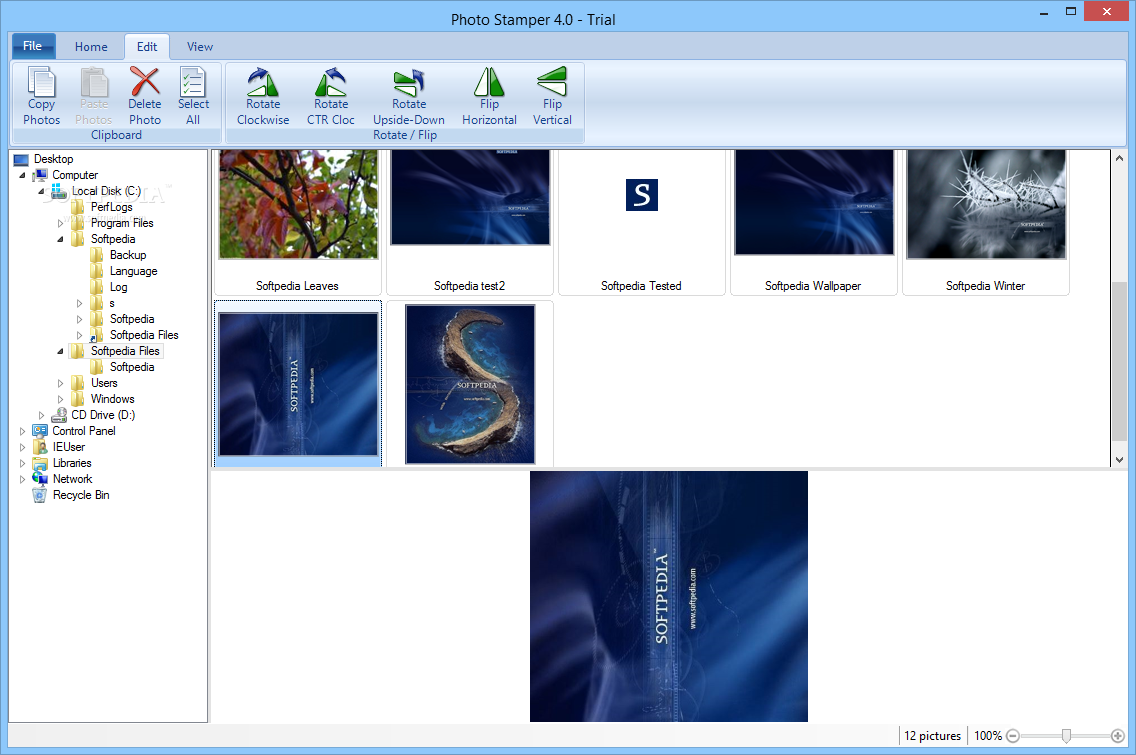The height and width of the screenshot is (755, 1136).
Task: Expand the Program Files folder
Action: tap(60, 223)
